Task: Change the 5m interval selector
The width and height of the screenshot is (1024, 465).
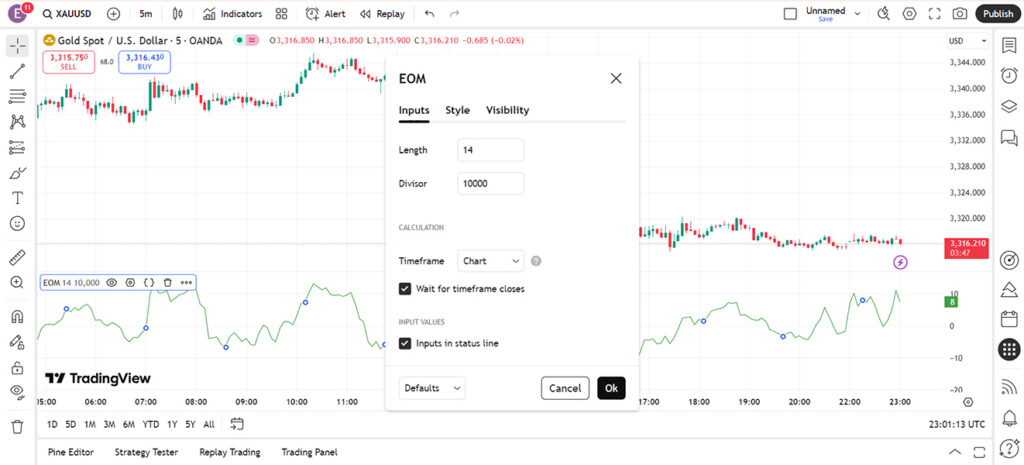Action: tap(146, 14)
